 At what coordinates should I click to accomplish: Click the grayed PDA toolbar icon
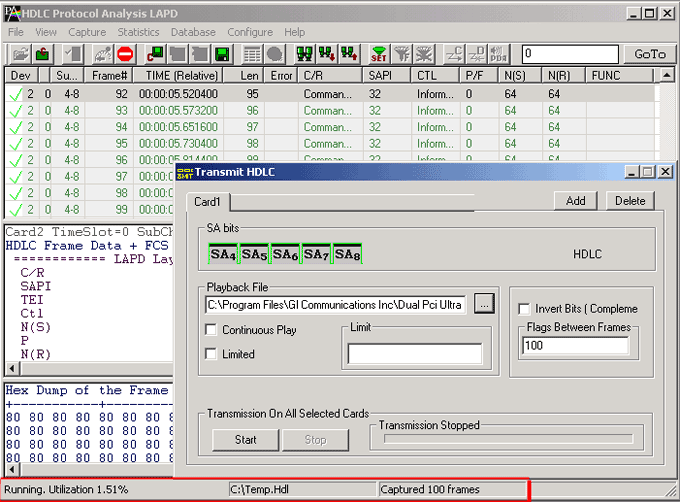coord(499,55)
